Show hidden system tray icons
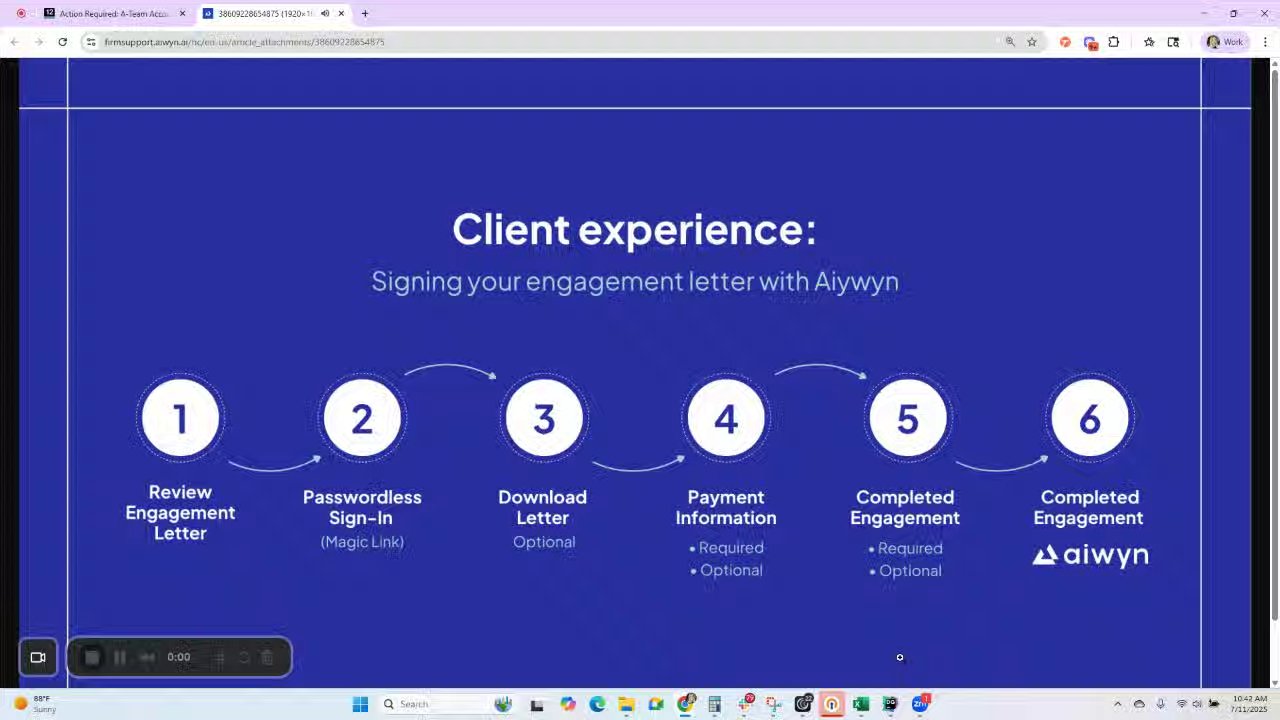The height and width of the screenshot is (720, 1280). click(1118, 704)
